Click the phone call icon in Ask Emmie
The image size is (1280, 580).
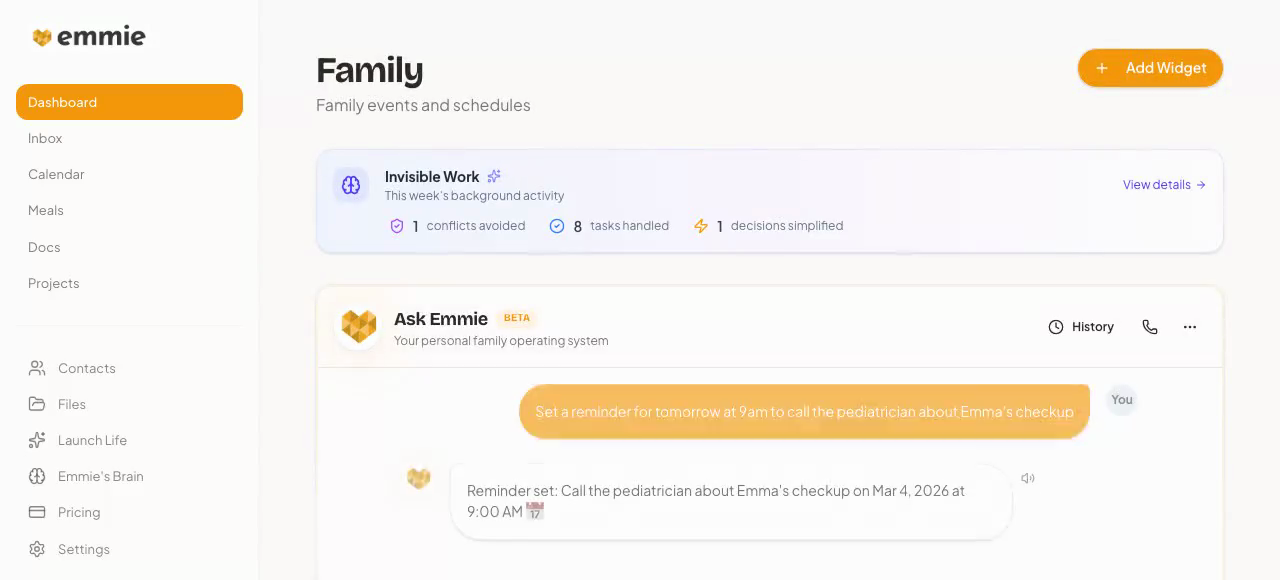coord(1150,327)
